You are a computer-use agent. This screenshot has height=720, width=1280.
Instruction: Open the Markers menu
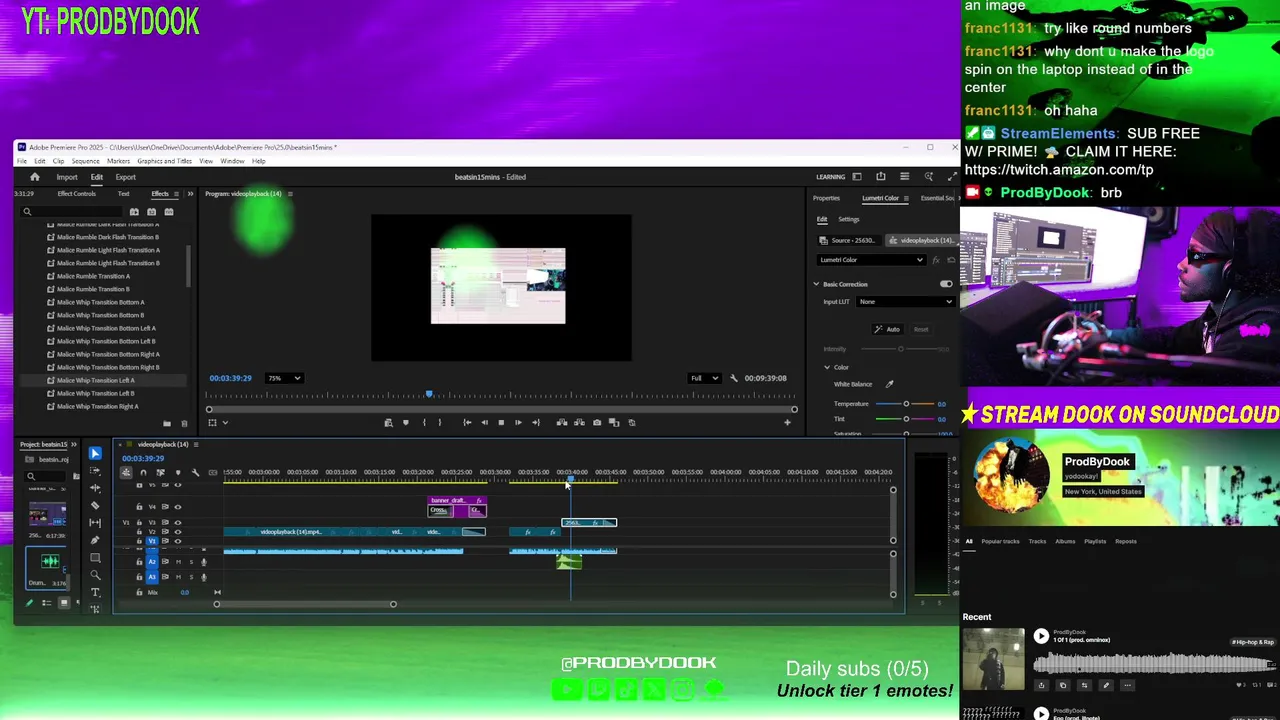click(x=118, y=161)
